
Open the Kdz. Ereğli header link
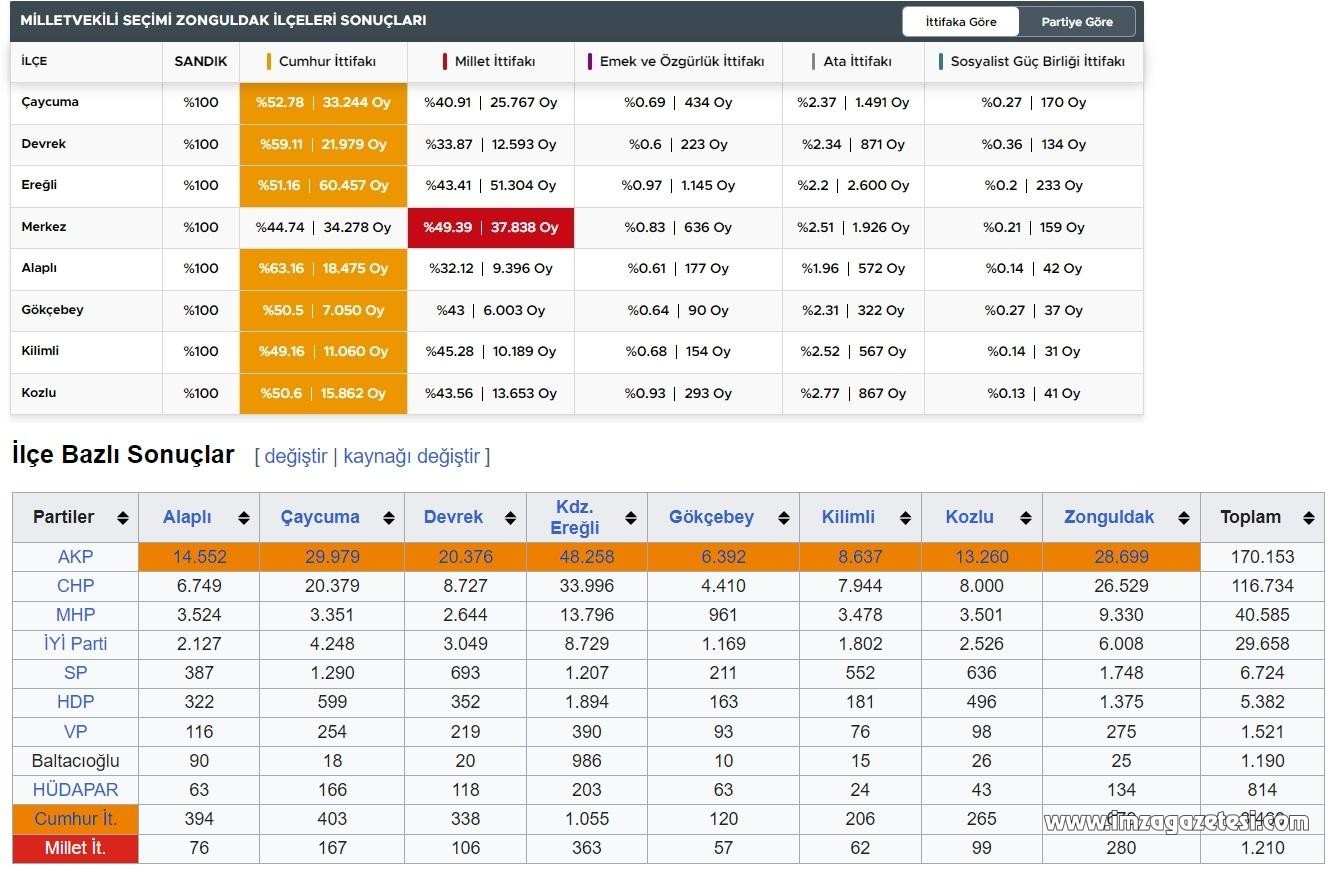(x=575, y=517)
